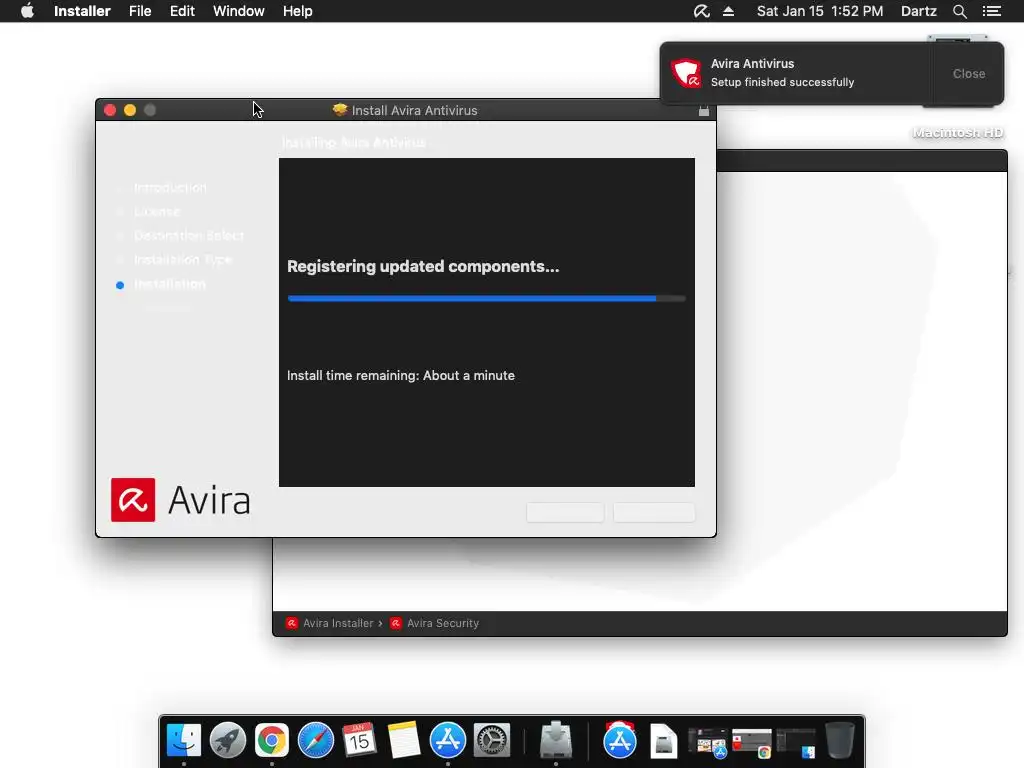The image size is (1024, 768).
Task: Click the lock icon in installer title bar
Action: click(703, 110)
